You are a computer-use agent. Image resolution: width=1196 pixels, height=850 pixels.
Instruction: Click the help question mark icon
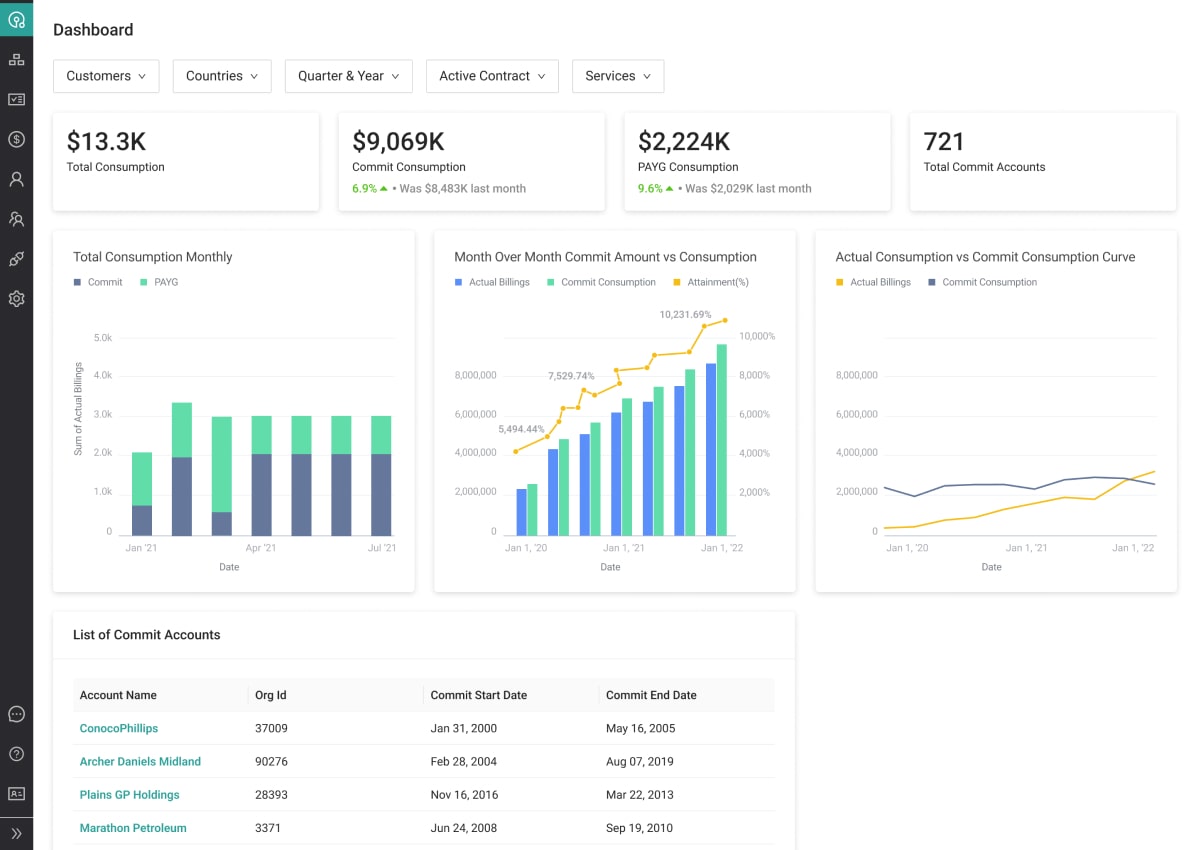(x=16, y=754)
